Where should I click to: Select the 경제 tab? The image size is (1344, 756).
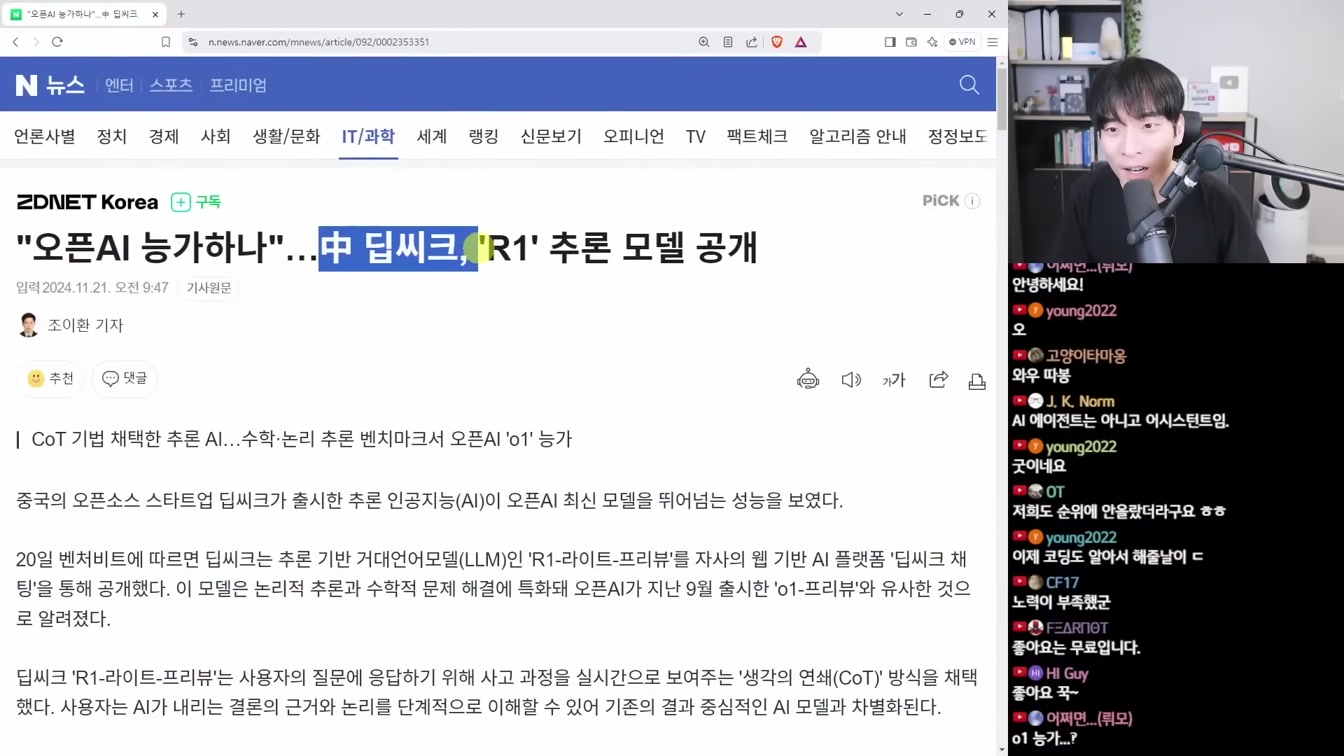[x=164, y=136]
